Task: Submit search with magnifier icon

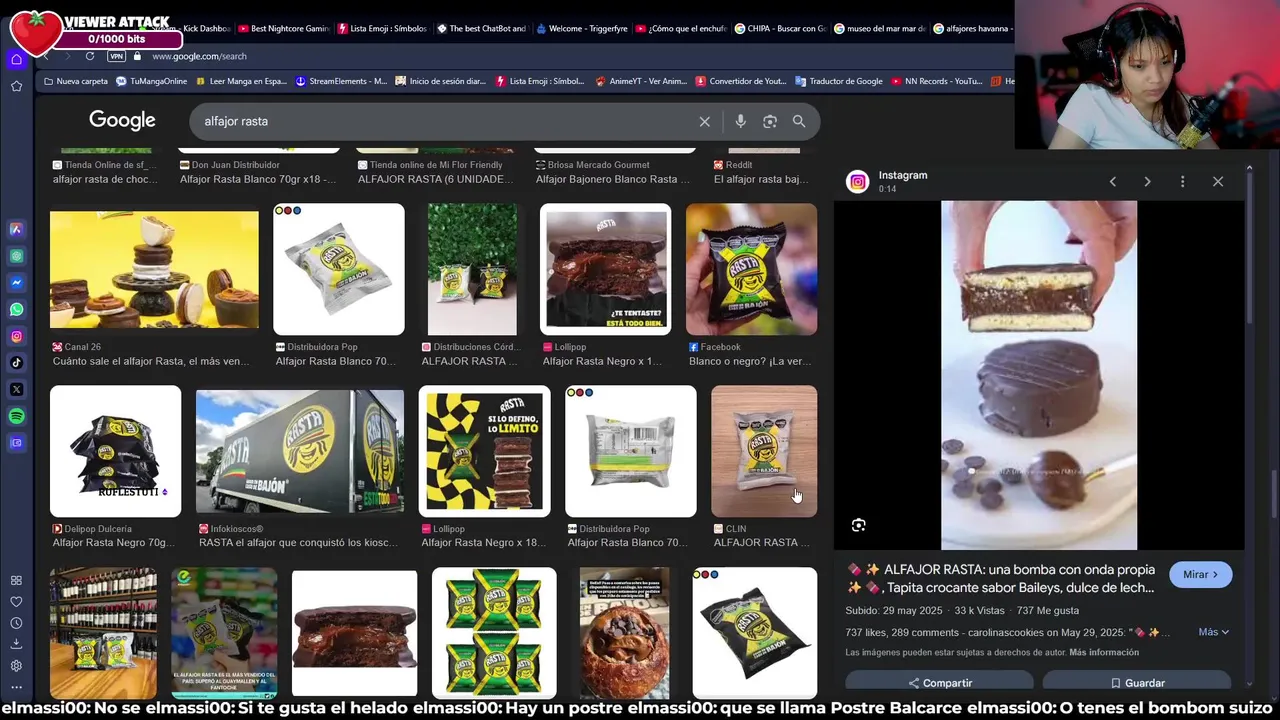Action: click(799, 121)
